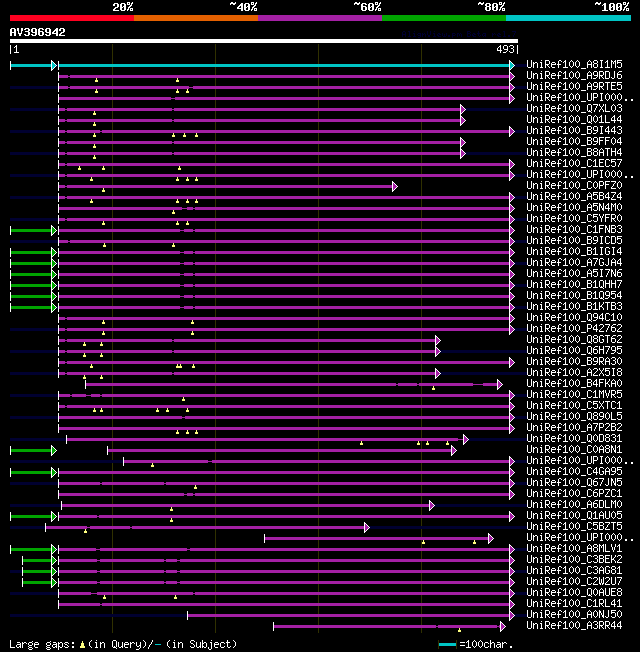Go to the UniRef100_B9RA30 hit
This screenshot has width=640, height=652.
pyautogui.click(x=574, y=362)
